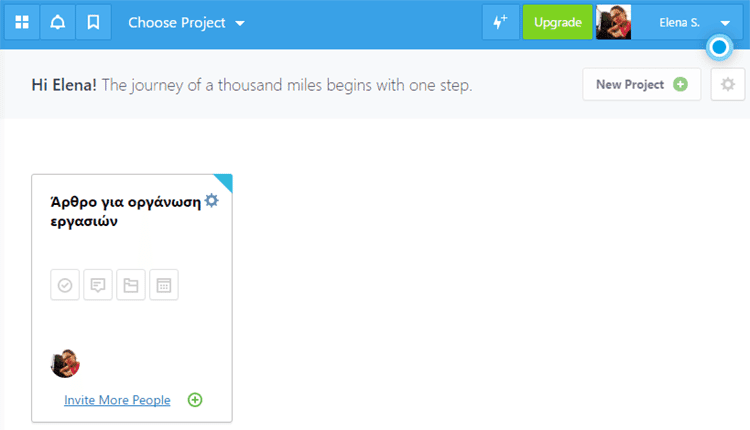
Task: Open the project's files folder icon
Action: (x=131, y=285)
